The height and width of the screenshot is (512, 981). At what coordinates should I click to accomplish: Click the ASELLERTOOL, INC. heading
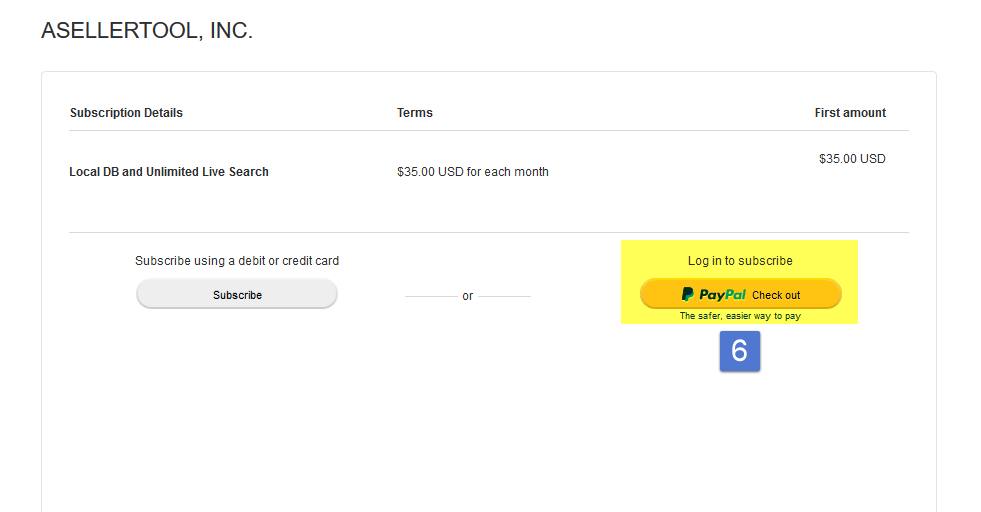[x=147, y=30]
